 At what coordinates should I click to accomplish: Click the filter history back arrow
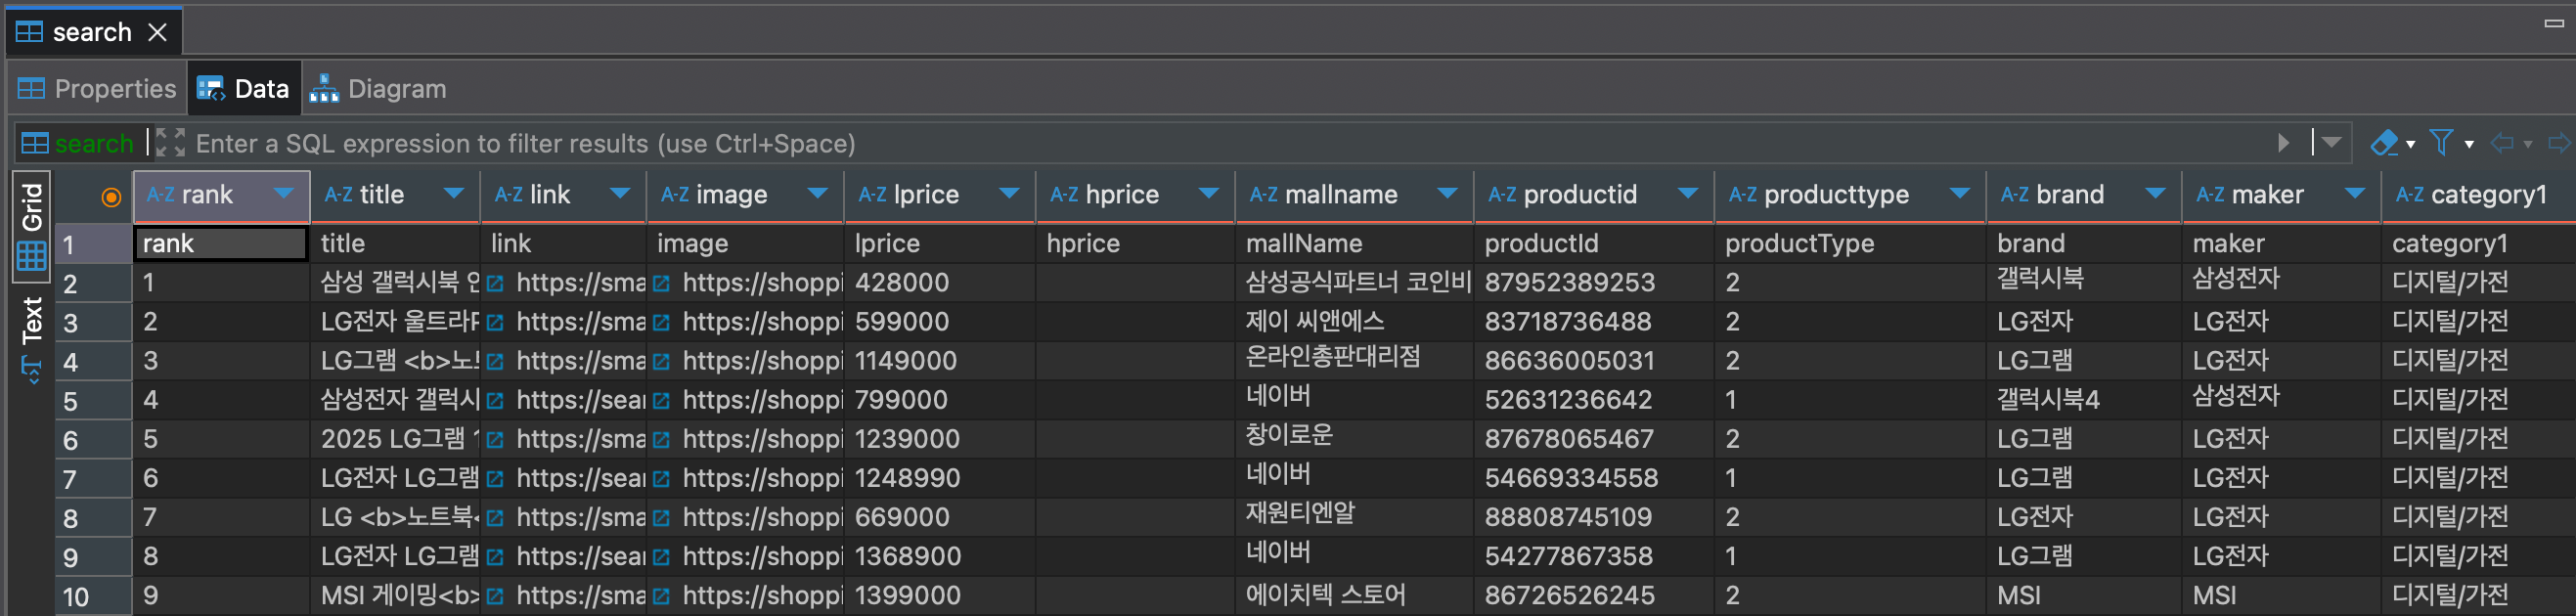pos(2502,143)
